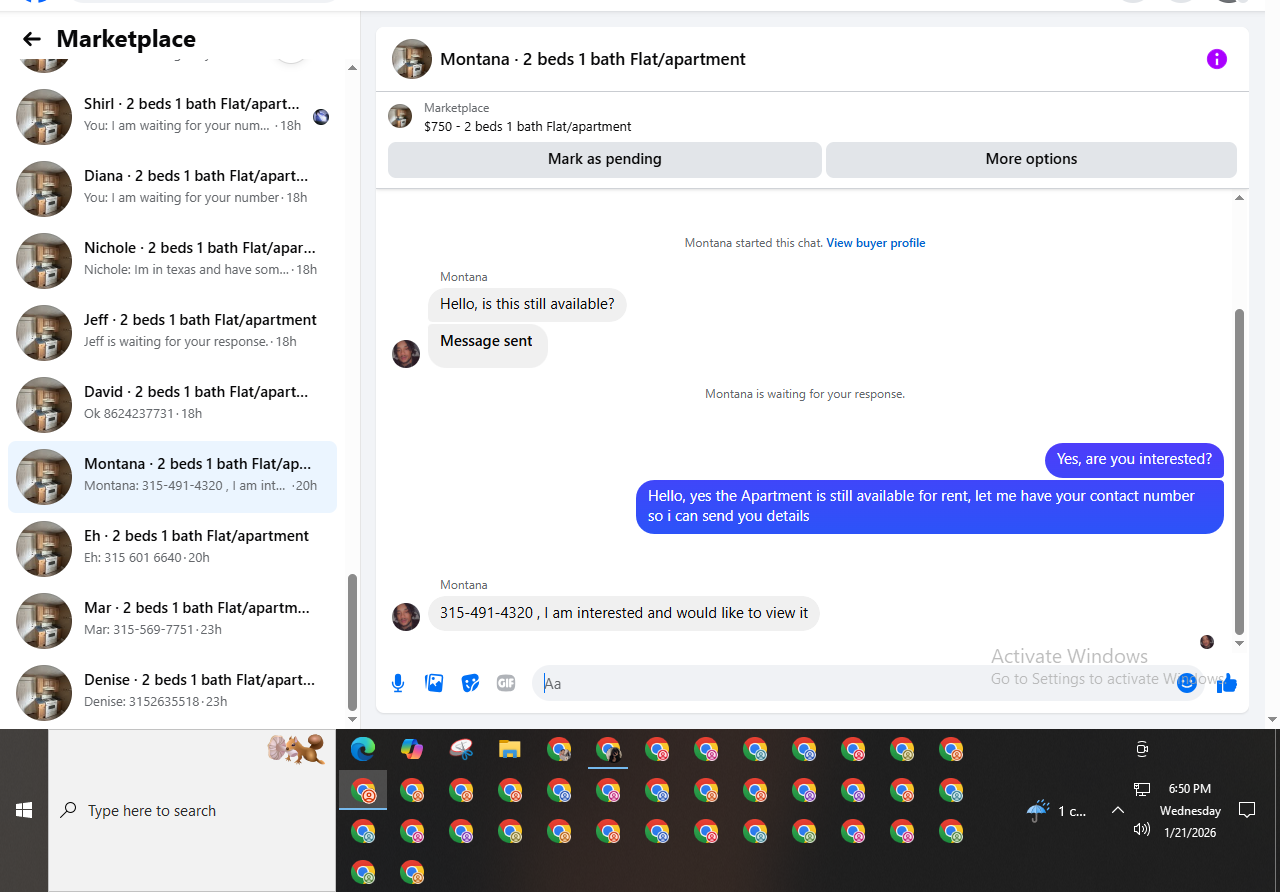Screen dimensions: 1280x892
Task: Open Eh's apartment conversation
Action: [172, 548]
